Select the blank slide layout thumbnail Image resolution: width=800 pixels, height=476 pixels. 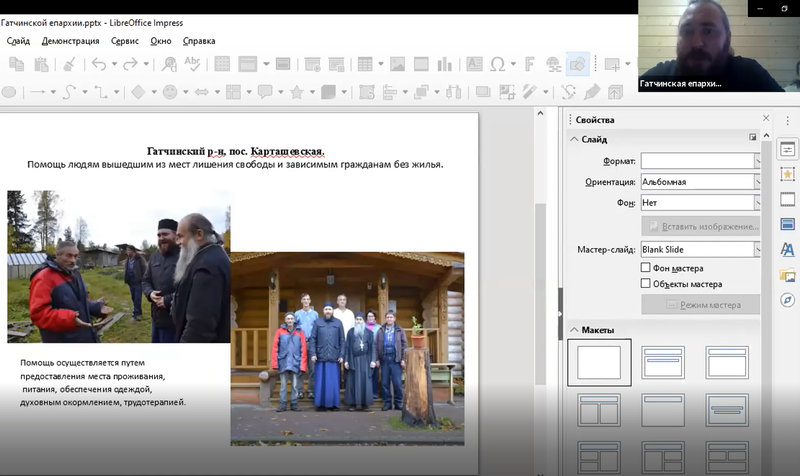tap(599, 363)
